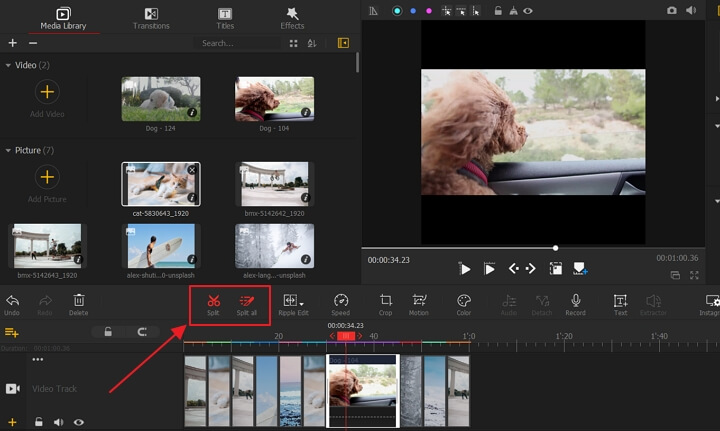
Task: Toggle Video Track visibility eye icon
Action: (78, 423)
